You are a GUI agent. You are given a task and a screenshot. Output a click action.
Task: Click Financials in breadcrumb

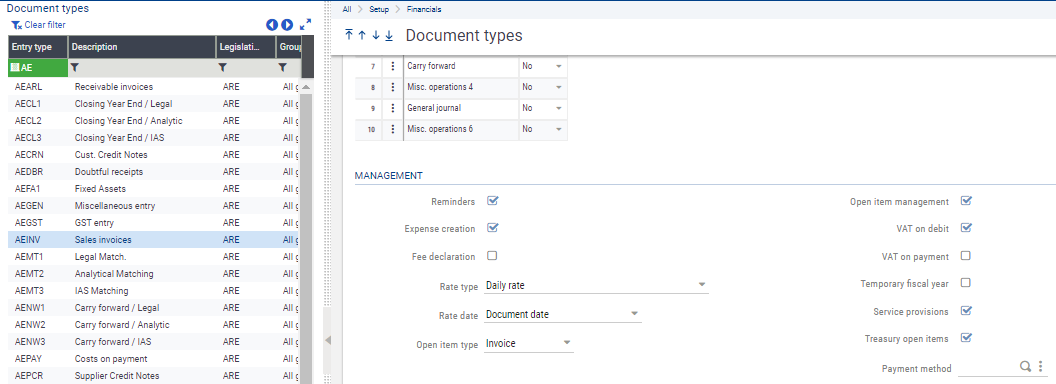424,9
